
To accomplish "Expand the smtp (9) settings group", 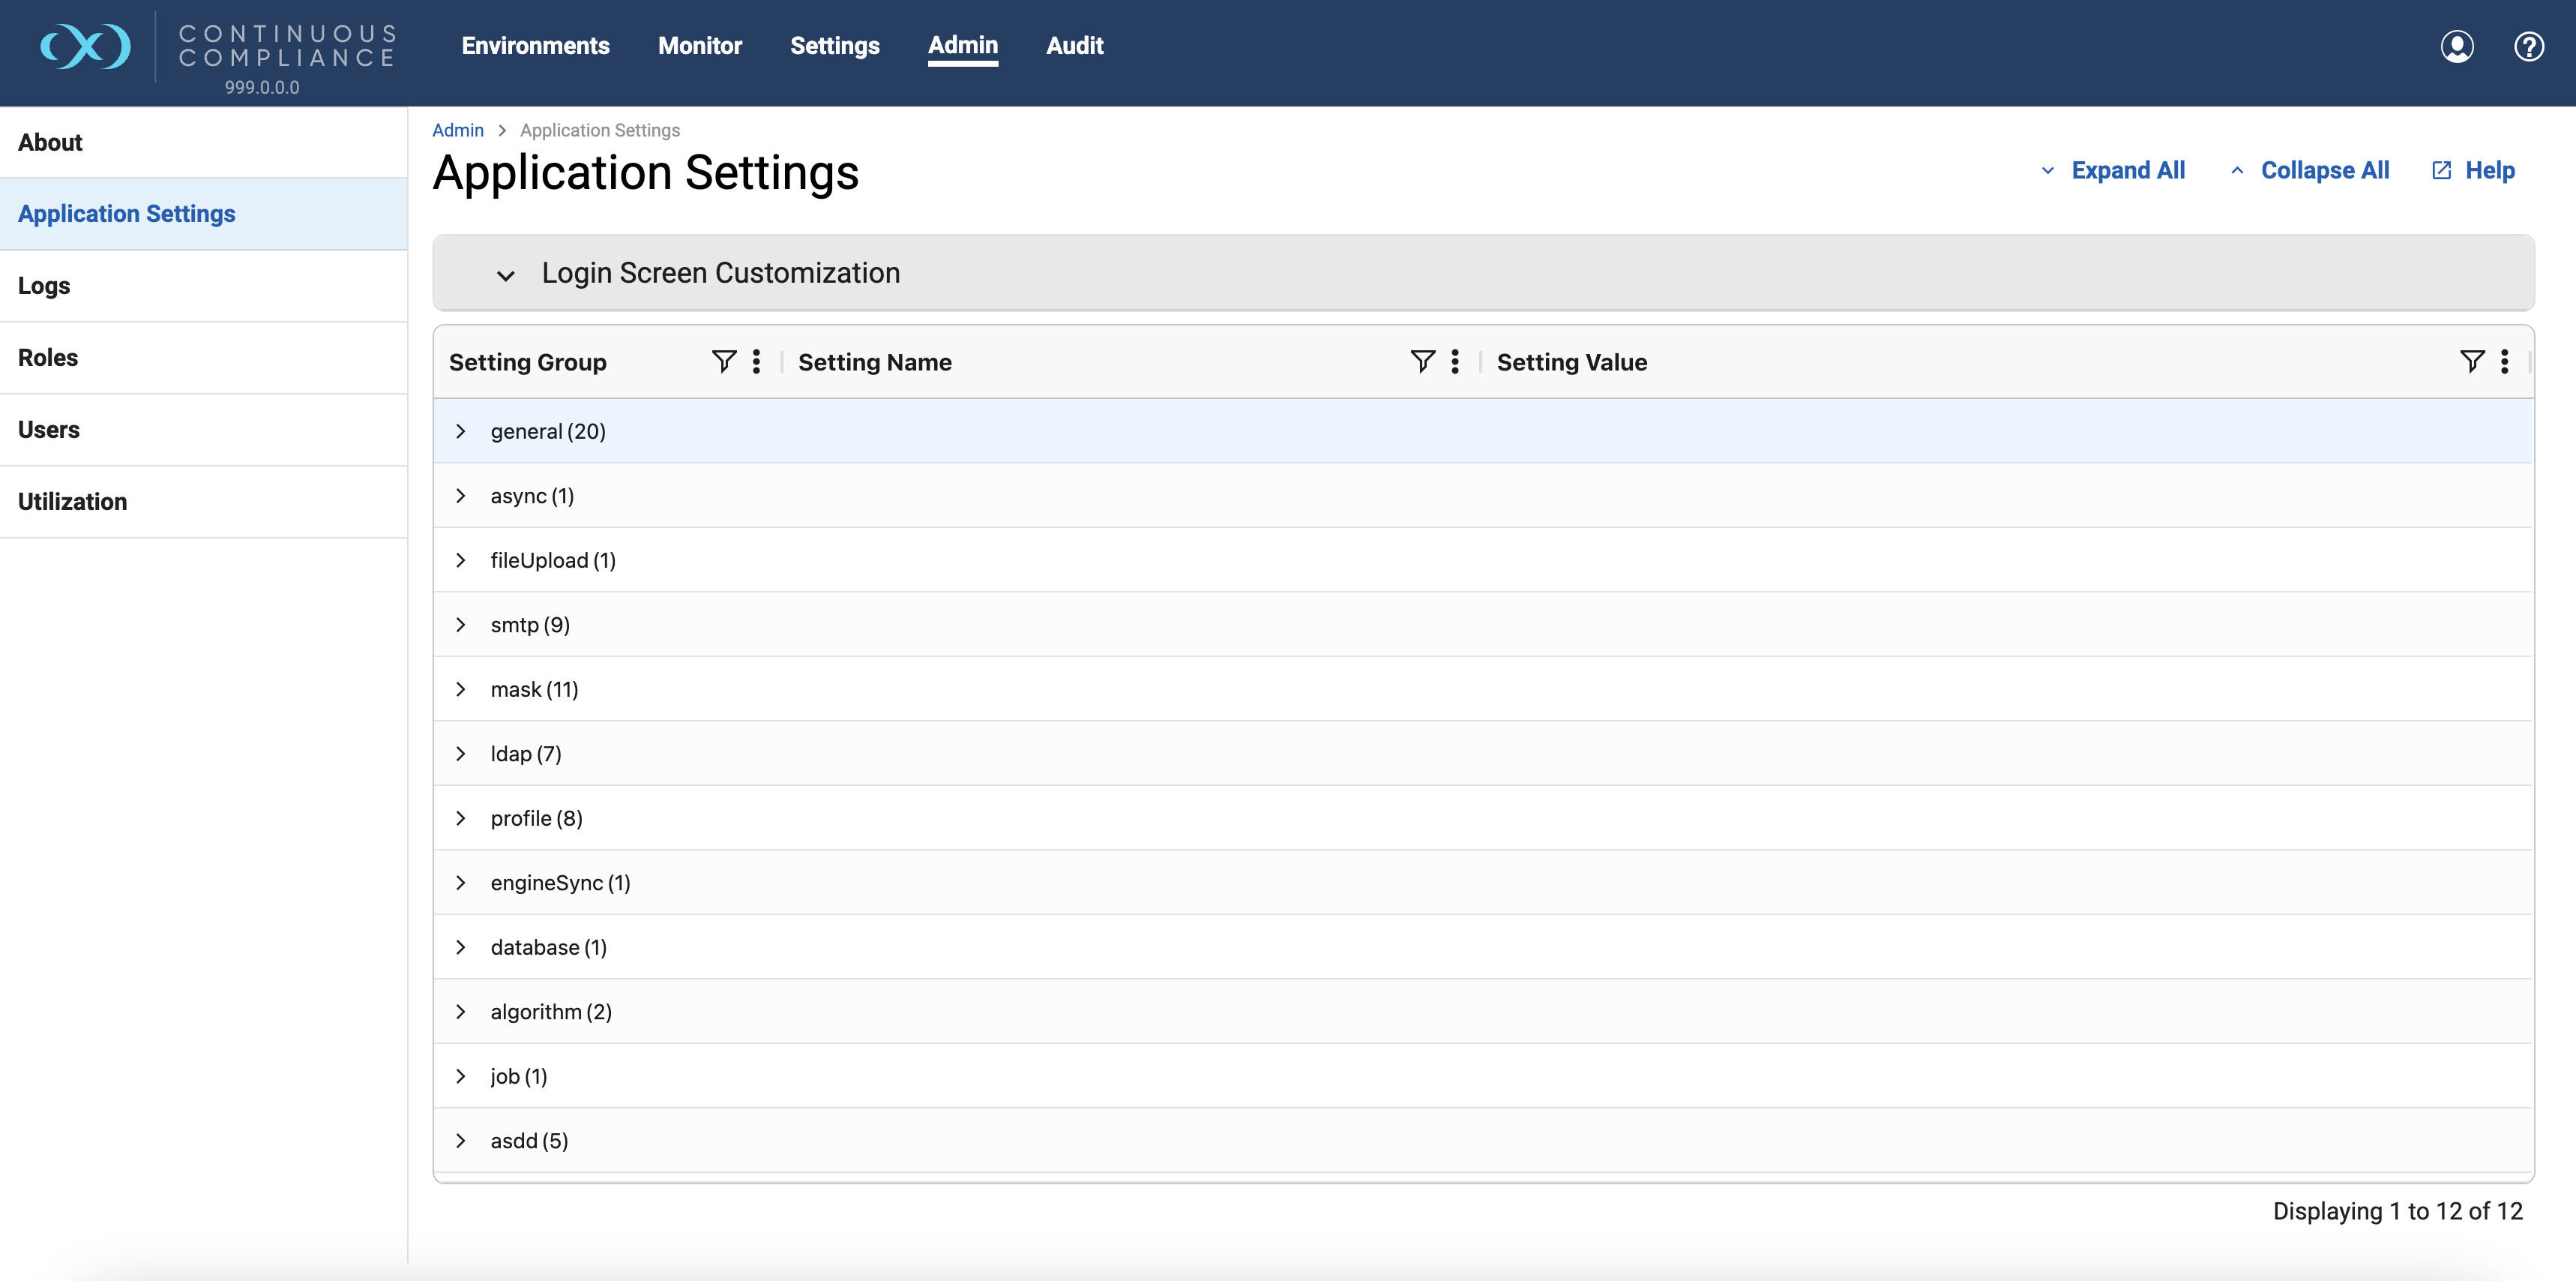I will tap(461, 625).
